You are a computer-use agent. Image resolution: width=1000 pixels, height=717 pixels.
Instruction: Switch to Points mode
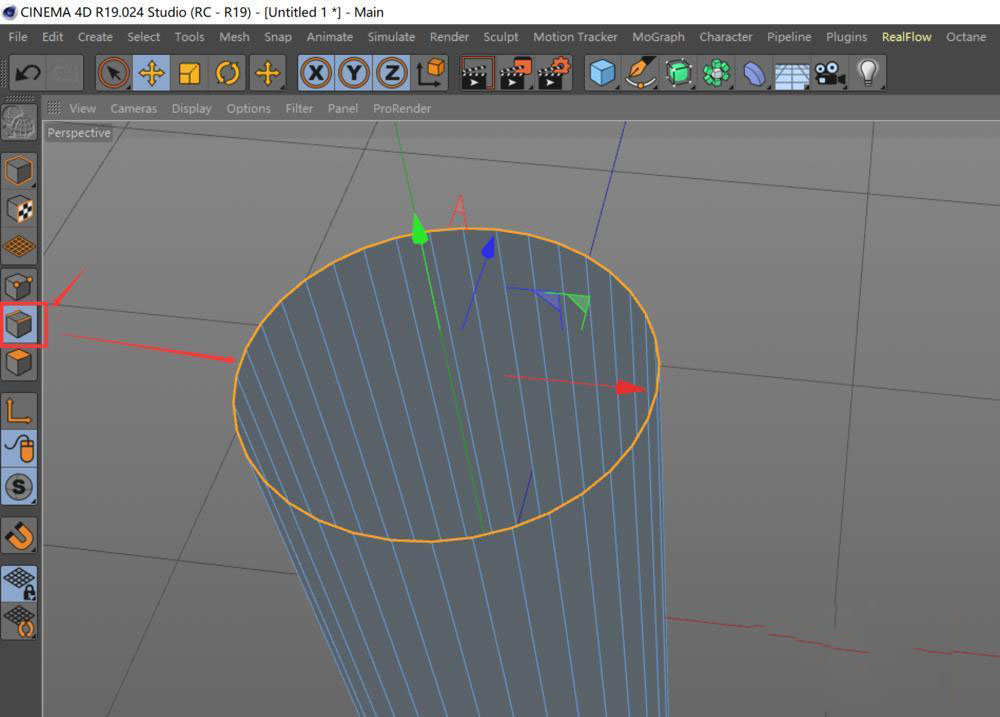[18, 286]
